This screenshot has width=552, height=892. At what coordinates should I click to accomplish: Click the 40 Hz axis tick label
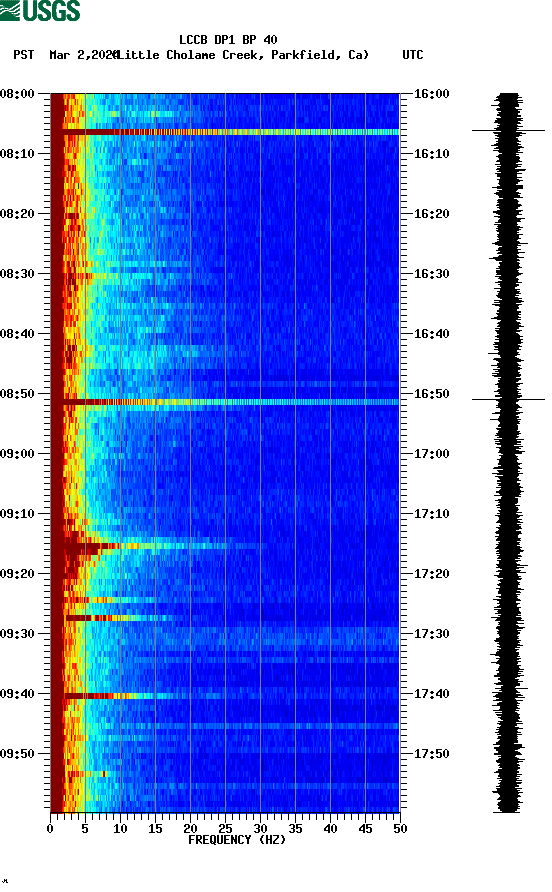330,829
